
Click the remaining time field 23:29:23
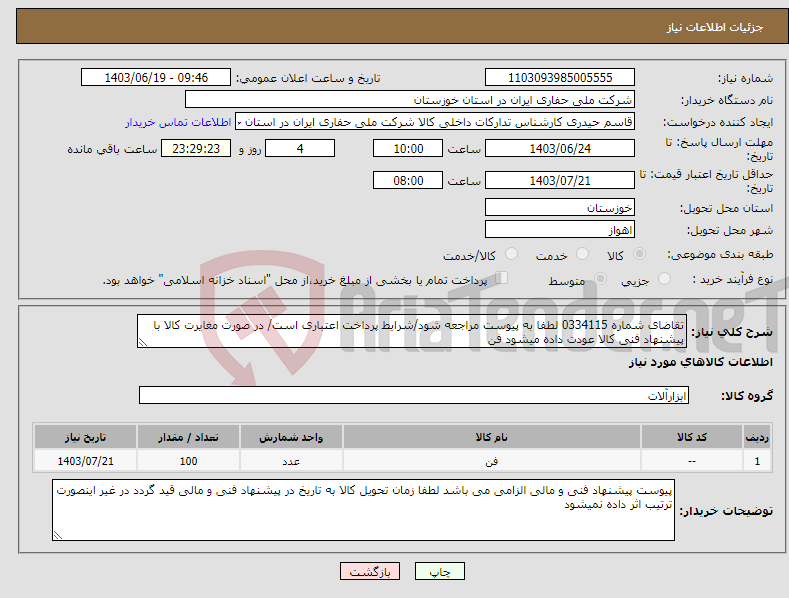pos(196,148)
